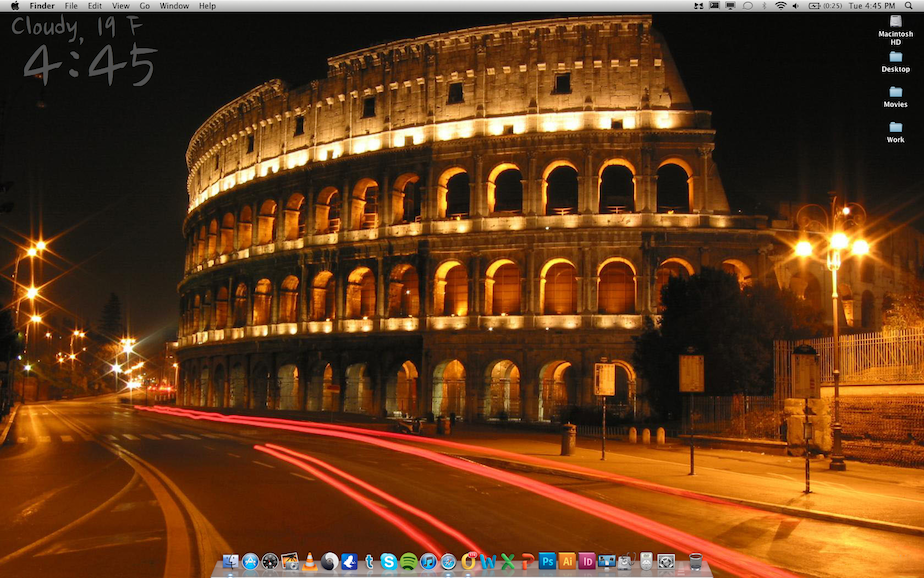Open the Go menu
This screenshot has width=924, height=578.
pyautogui.click(x=145, y=6)
